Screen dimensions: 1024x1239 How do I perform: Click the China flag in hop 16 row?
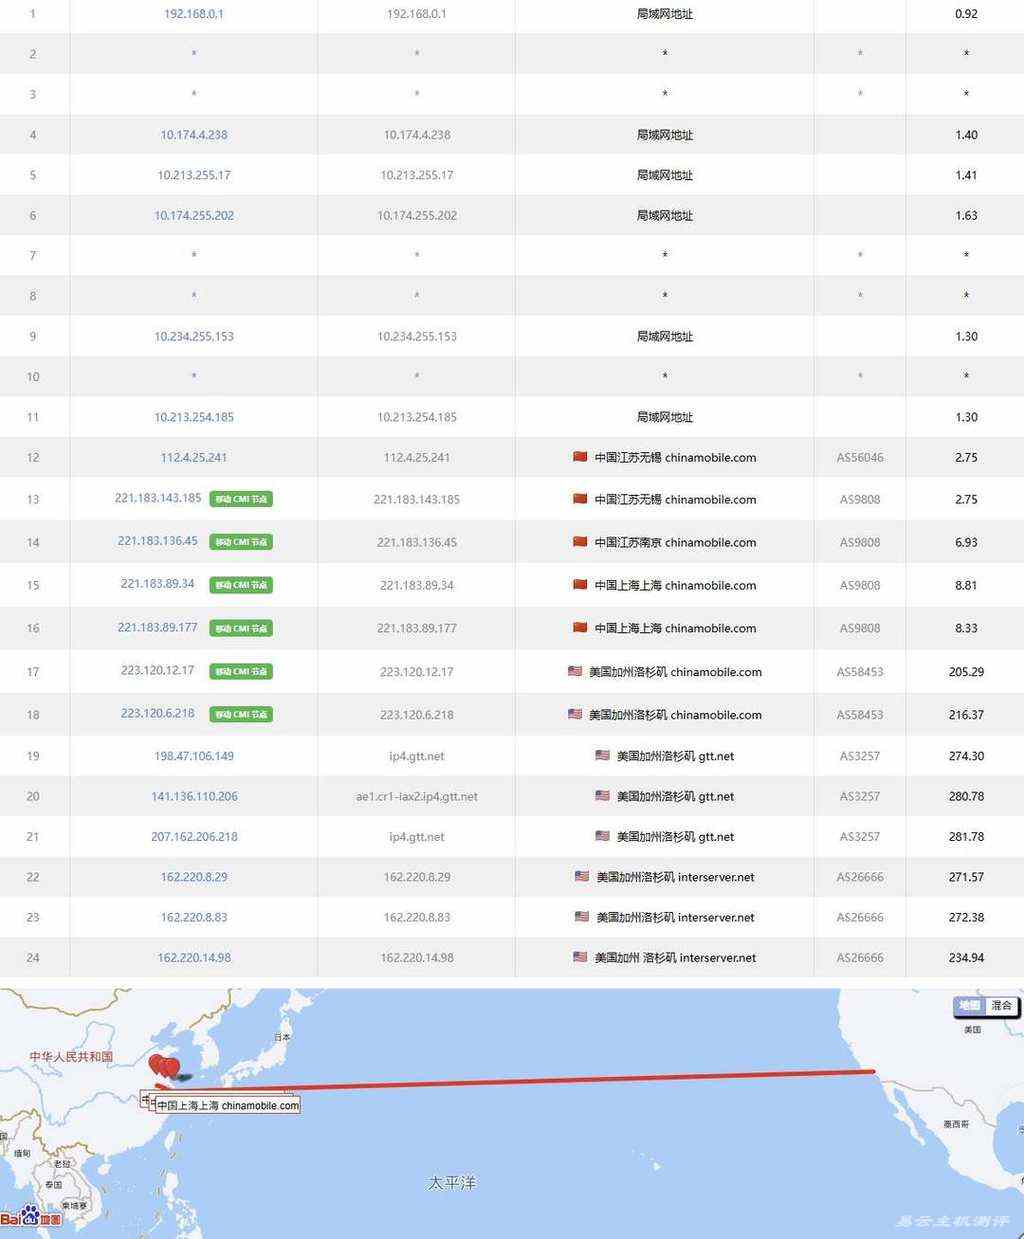click(580, 628)
